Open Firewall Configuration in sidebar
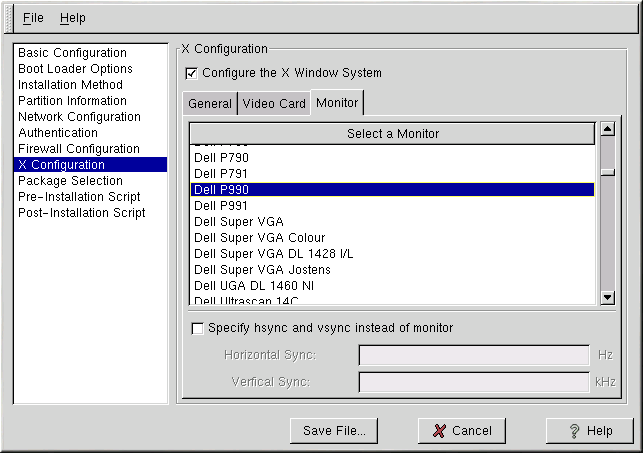This screenshot has width=643, height=453. tap(78, 149)
